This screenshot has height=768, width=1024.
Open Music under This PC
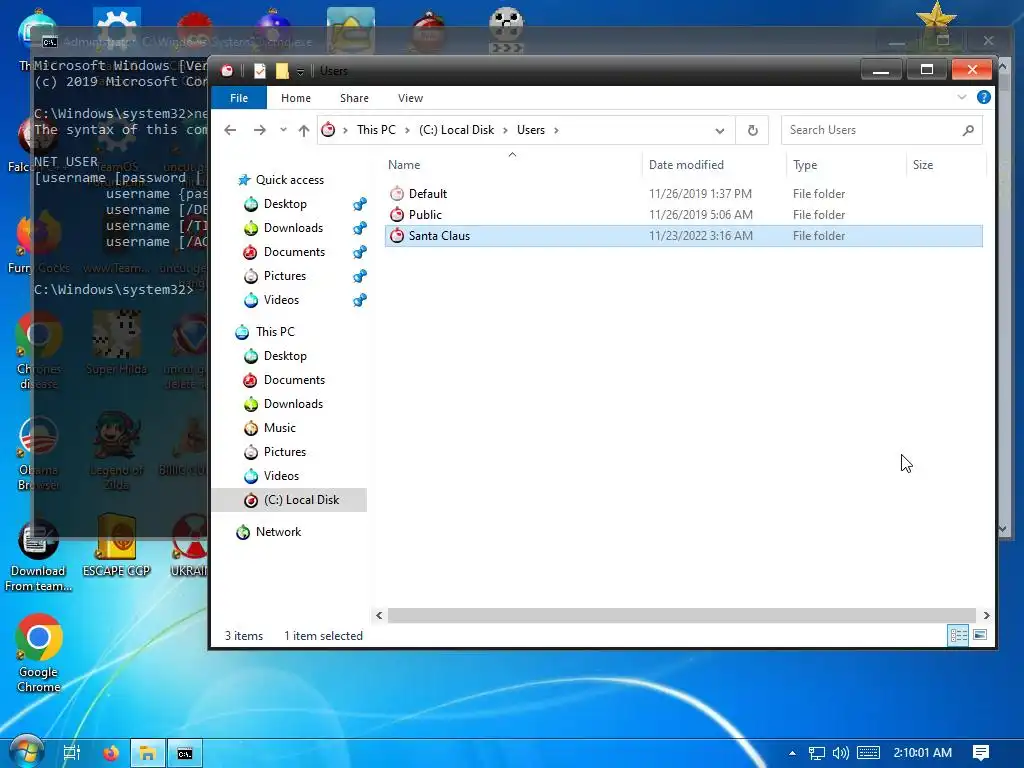tap(280, 428)
